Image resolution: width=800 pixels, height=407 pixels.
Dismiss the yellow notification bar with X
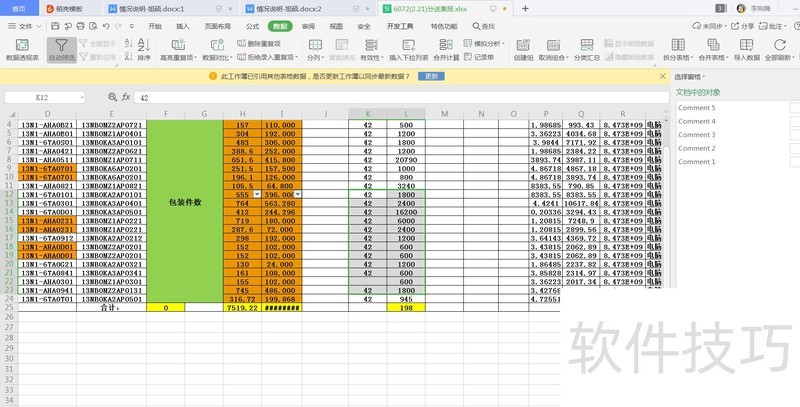662,76
